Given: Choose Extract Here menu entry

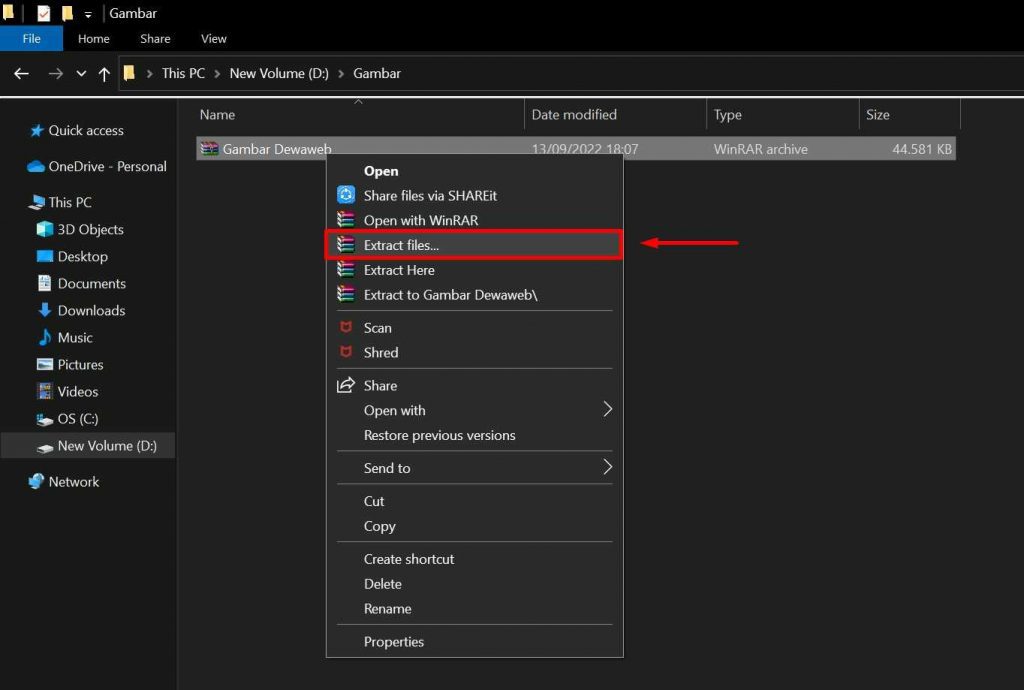Looking at the screenshot, I should [x=399, y=270].
